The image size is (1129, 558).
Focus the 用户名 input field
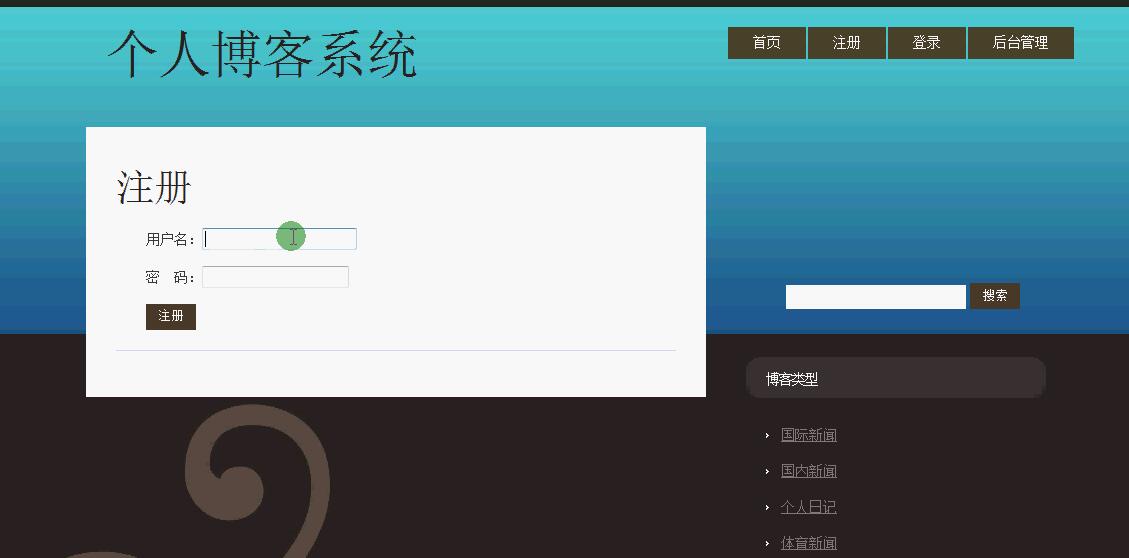click(x=279, y=239)
